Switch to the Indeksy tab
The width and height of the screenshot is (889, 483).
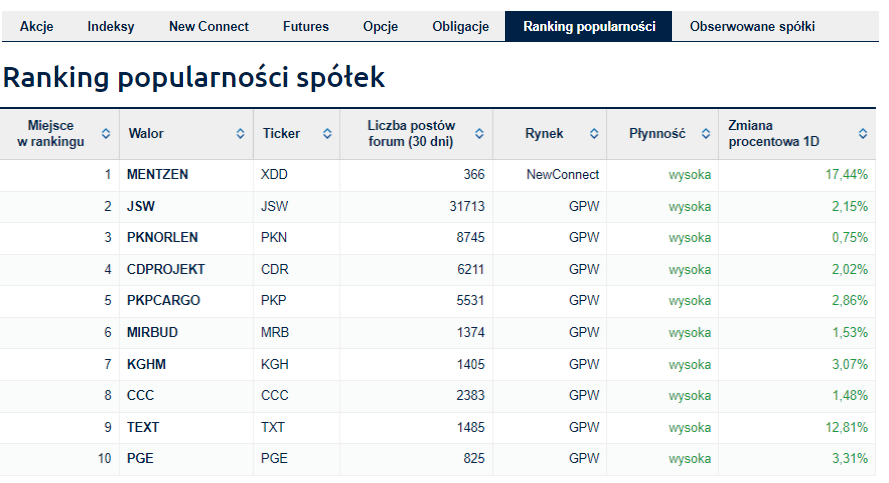111,27
